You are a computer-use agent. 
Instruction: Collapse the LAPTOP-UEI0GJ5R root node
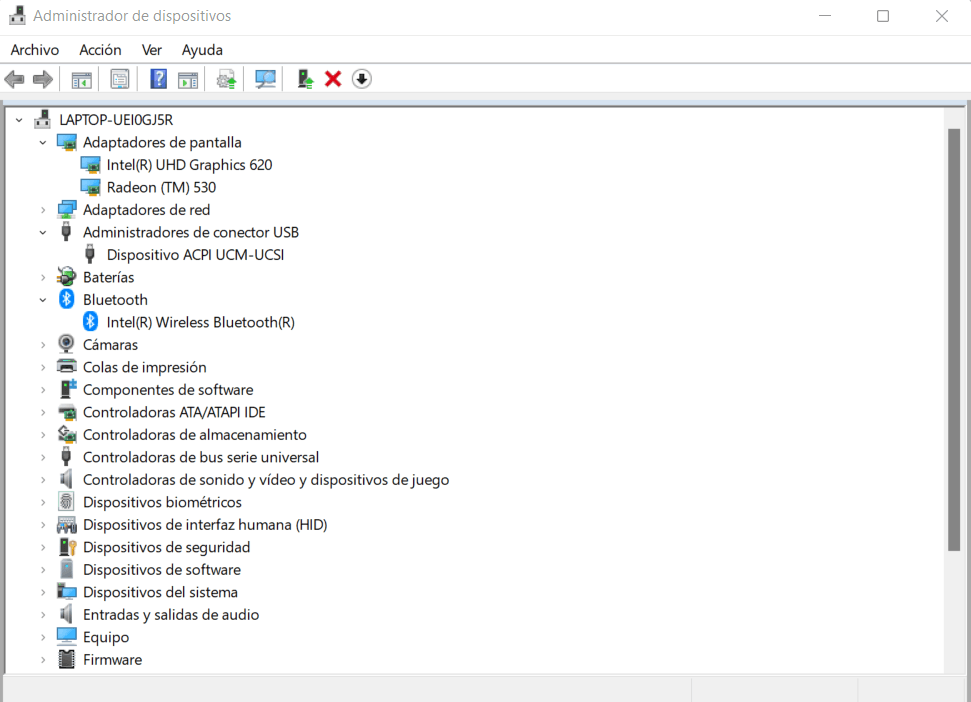[x=19, y=120]
